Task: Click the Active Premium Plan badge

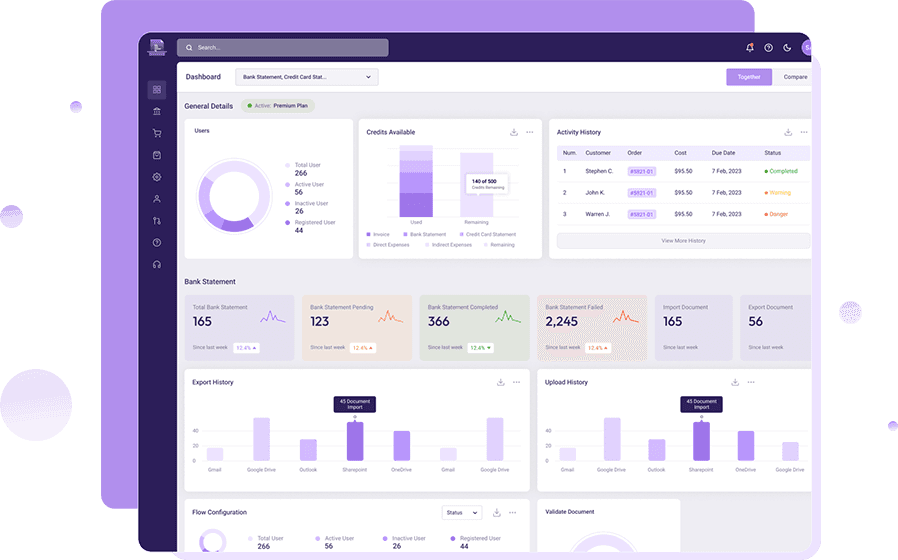Action: (x=278, y=105)
